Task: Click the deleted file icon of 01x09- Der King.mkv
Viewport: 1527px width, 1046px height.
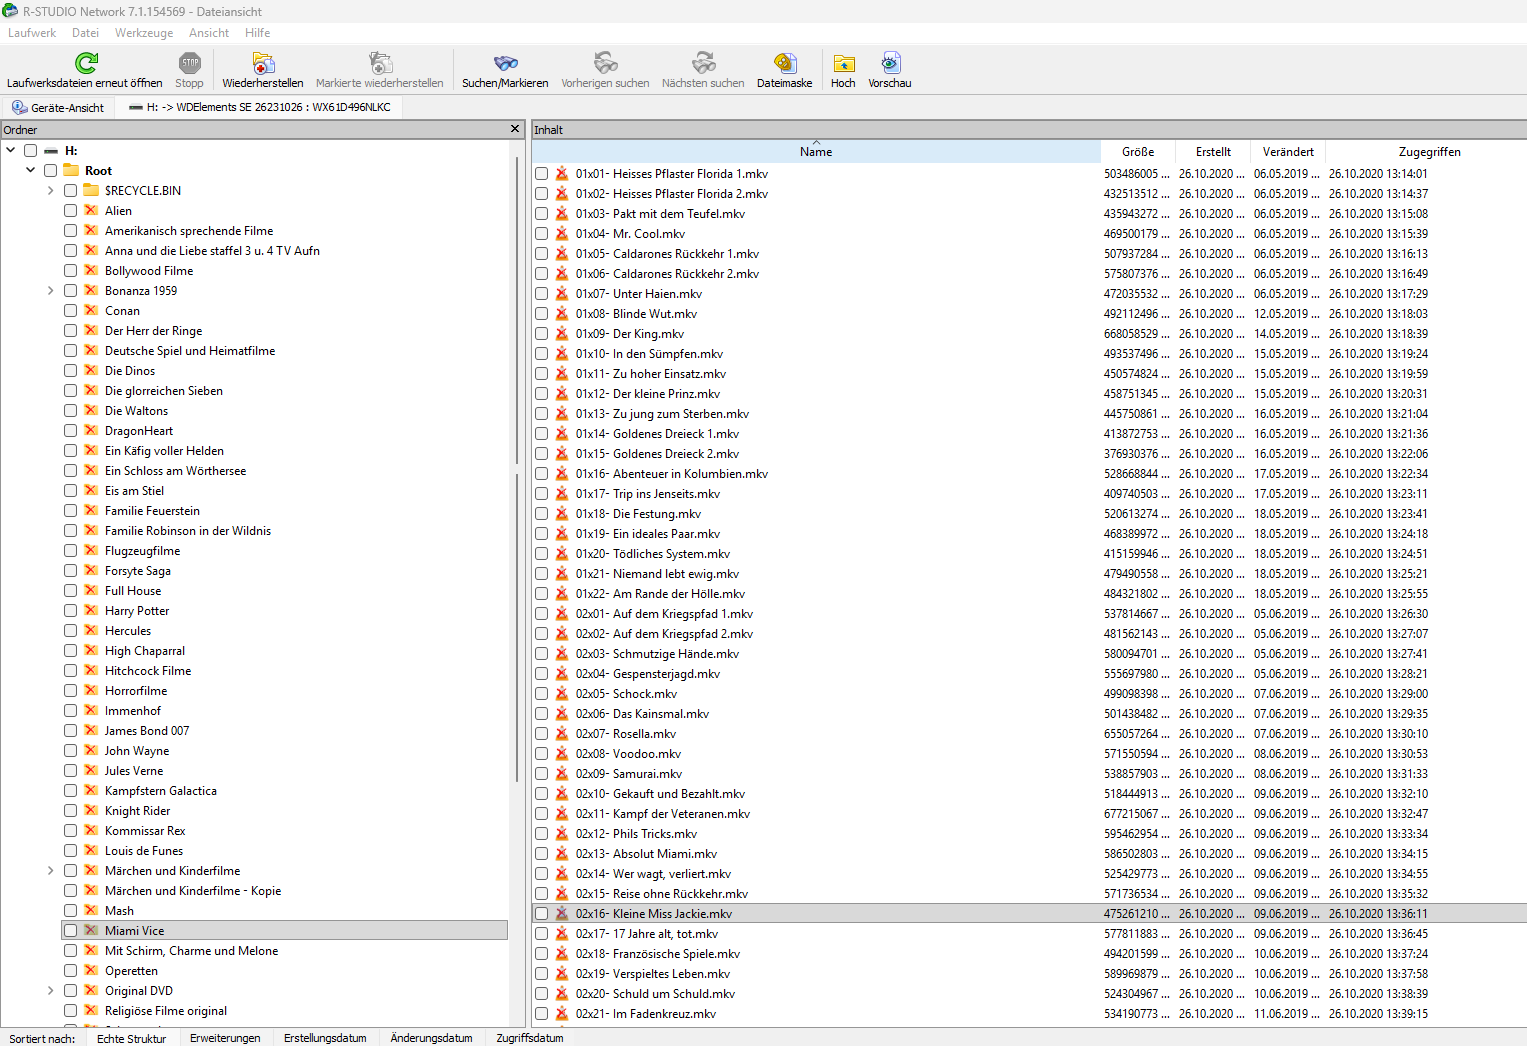Action: 562,333
